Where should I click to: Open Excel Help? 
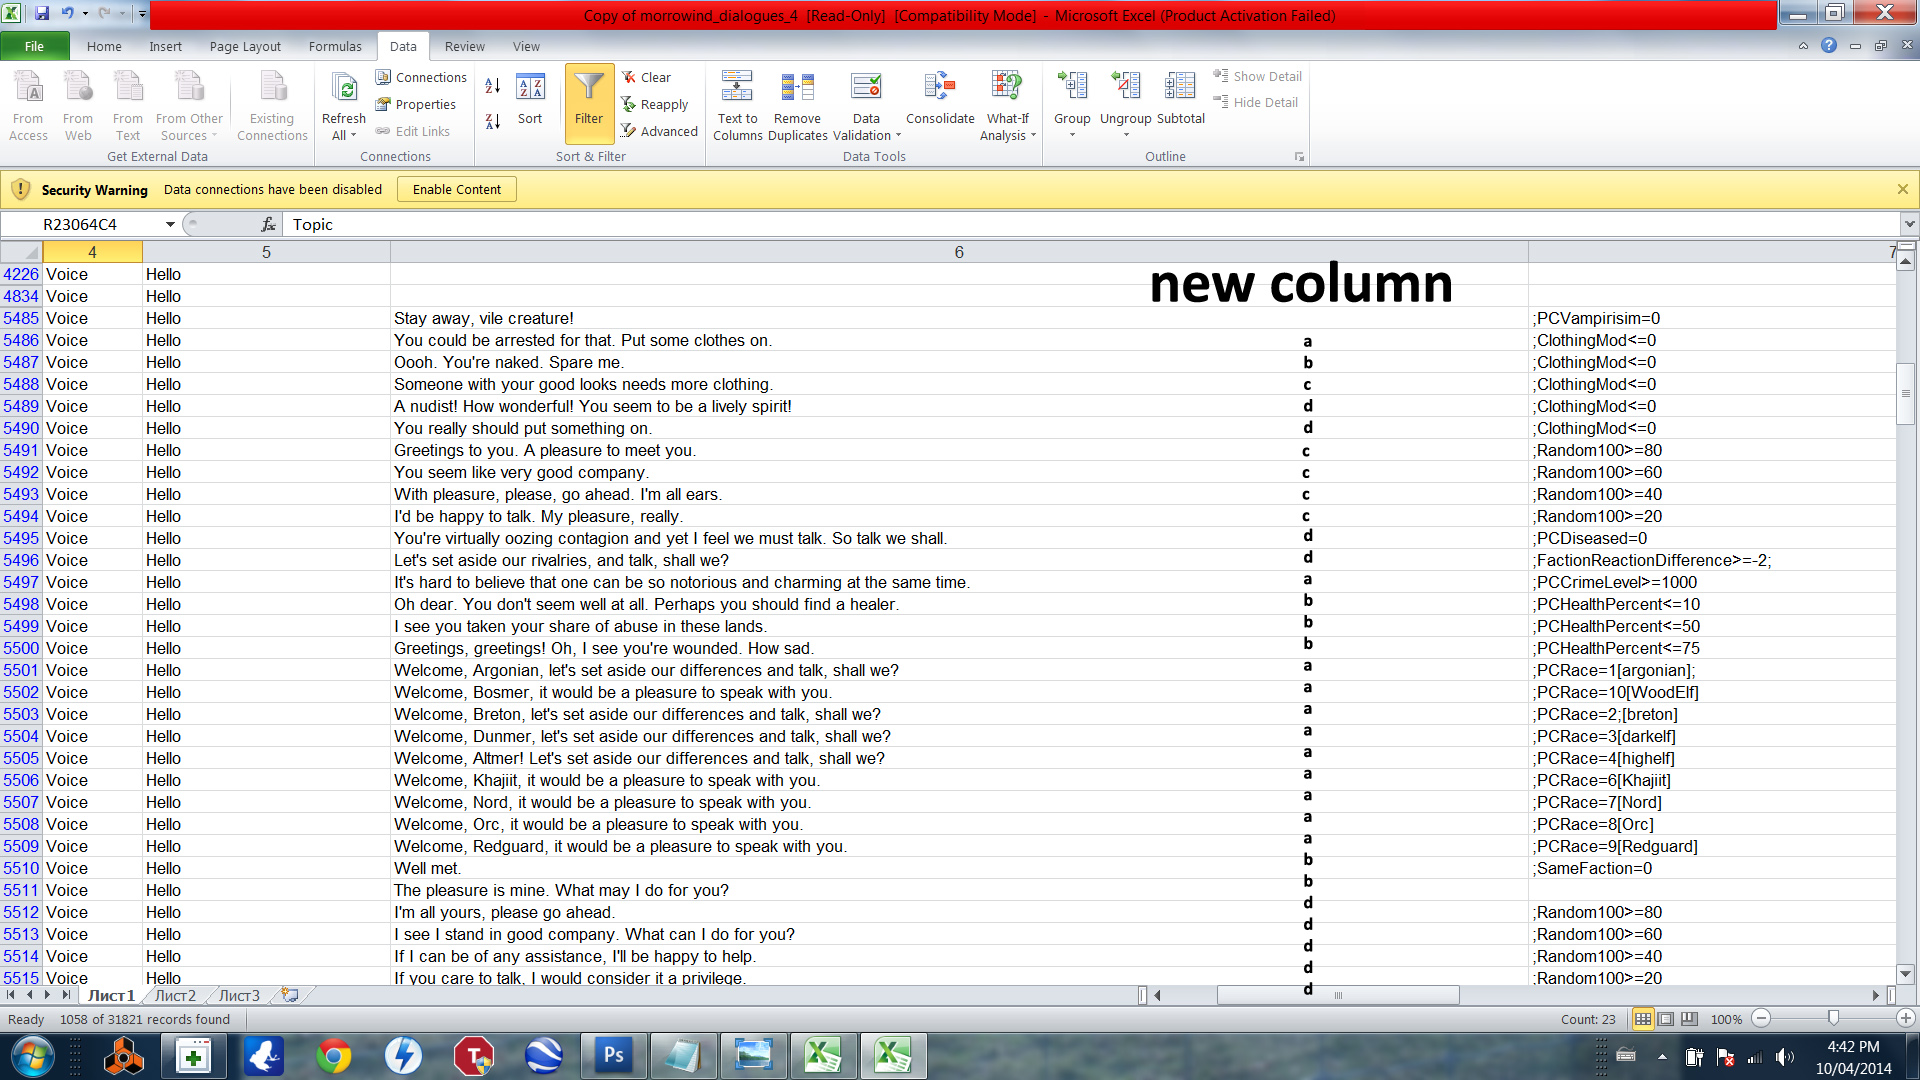click(1829, 46)
